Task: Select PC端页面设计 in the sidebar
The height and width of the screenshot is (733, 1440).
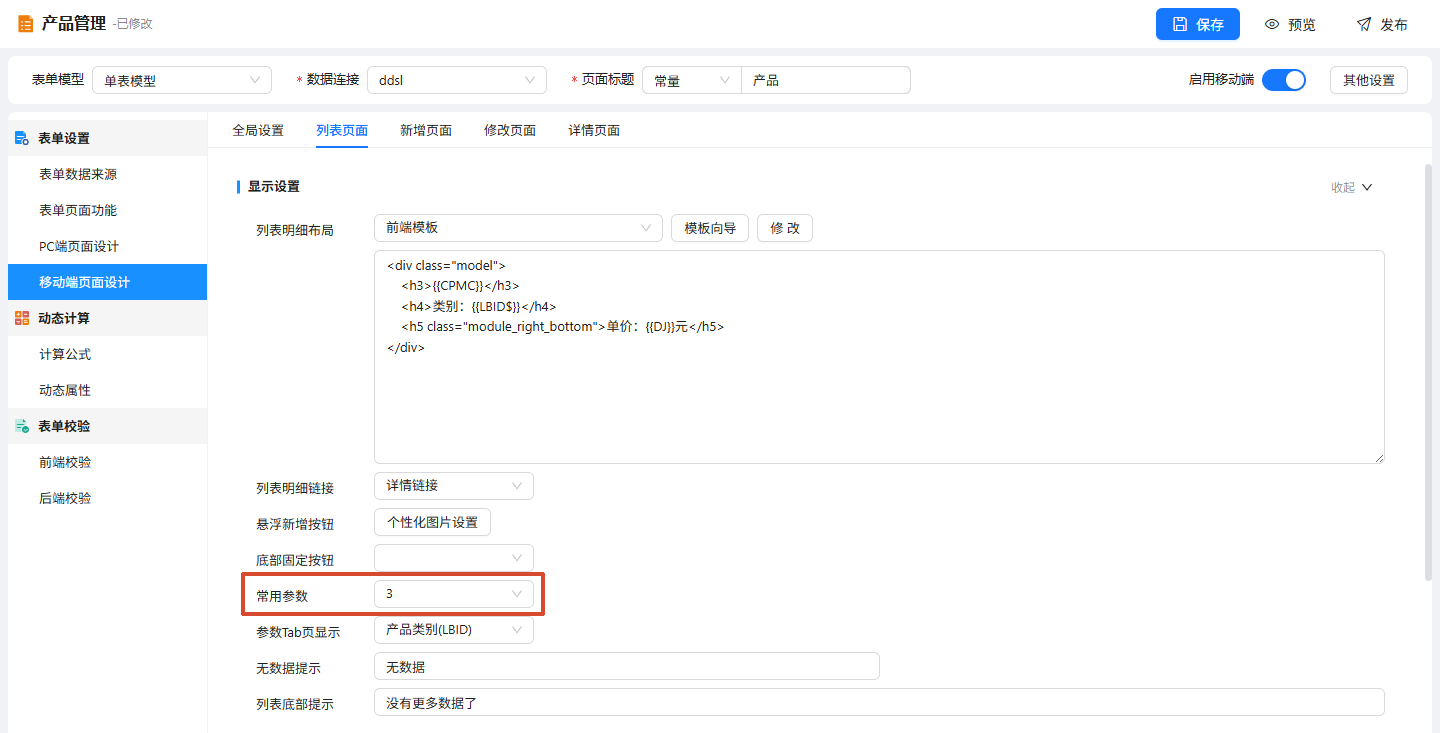Action: 107,246
